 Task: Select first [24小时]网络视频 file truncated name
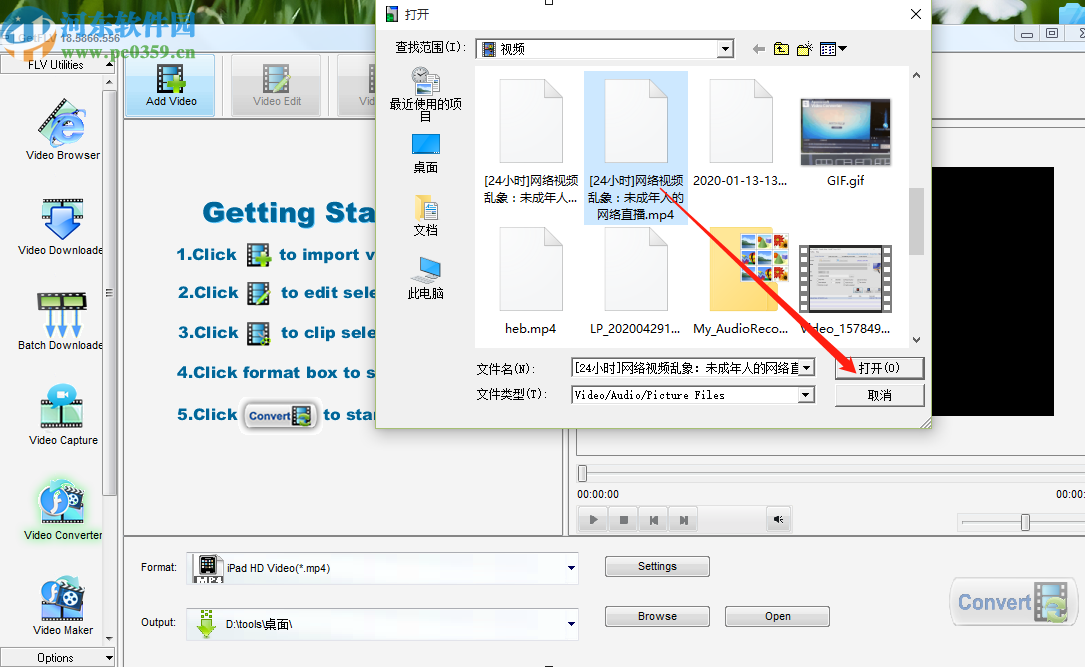point(531,142)
